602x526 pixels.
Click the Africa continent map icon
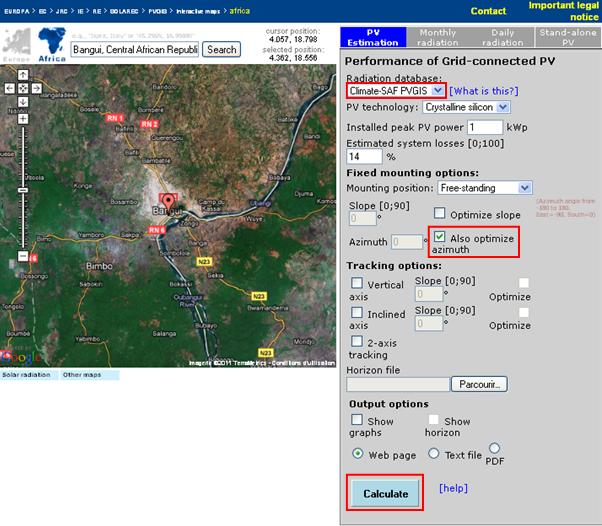tap(50, 42)
